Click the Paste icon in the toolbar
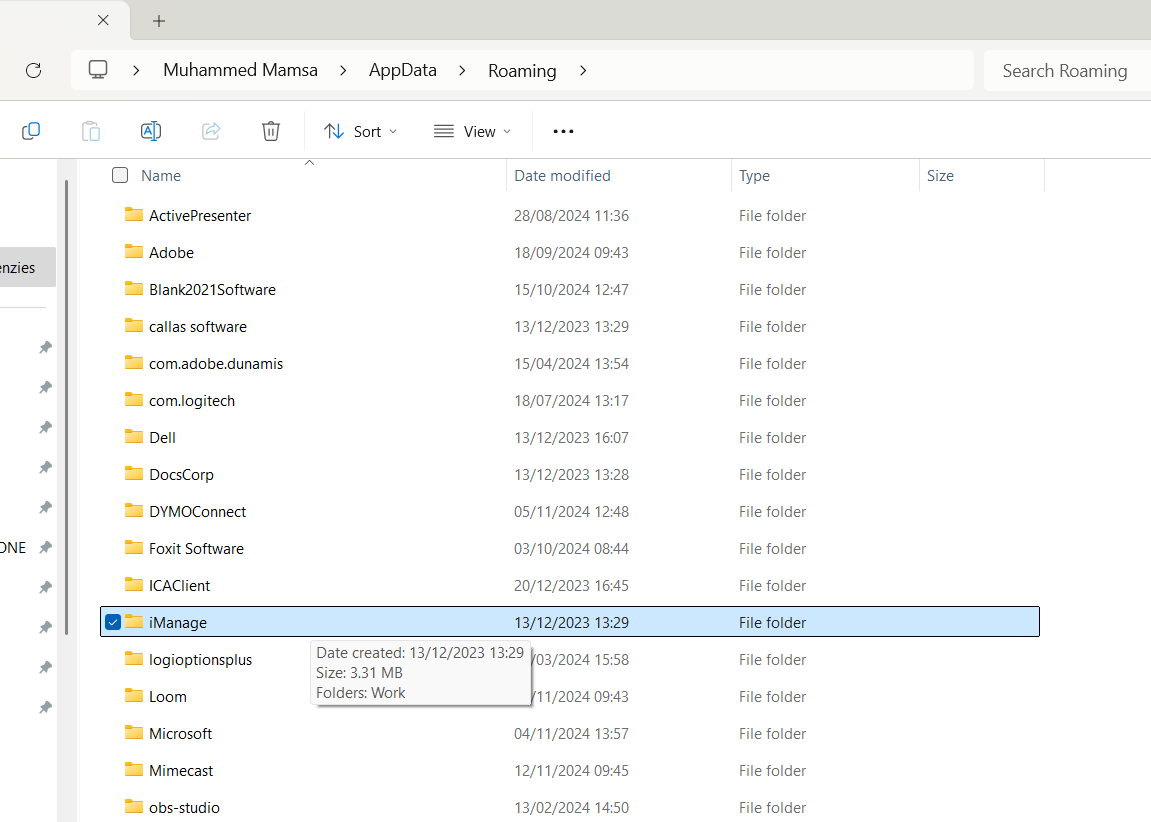The width and height of the screenshot is (1151, 822). [90, 131]
